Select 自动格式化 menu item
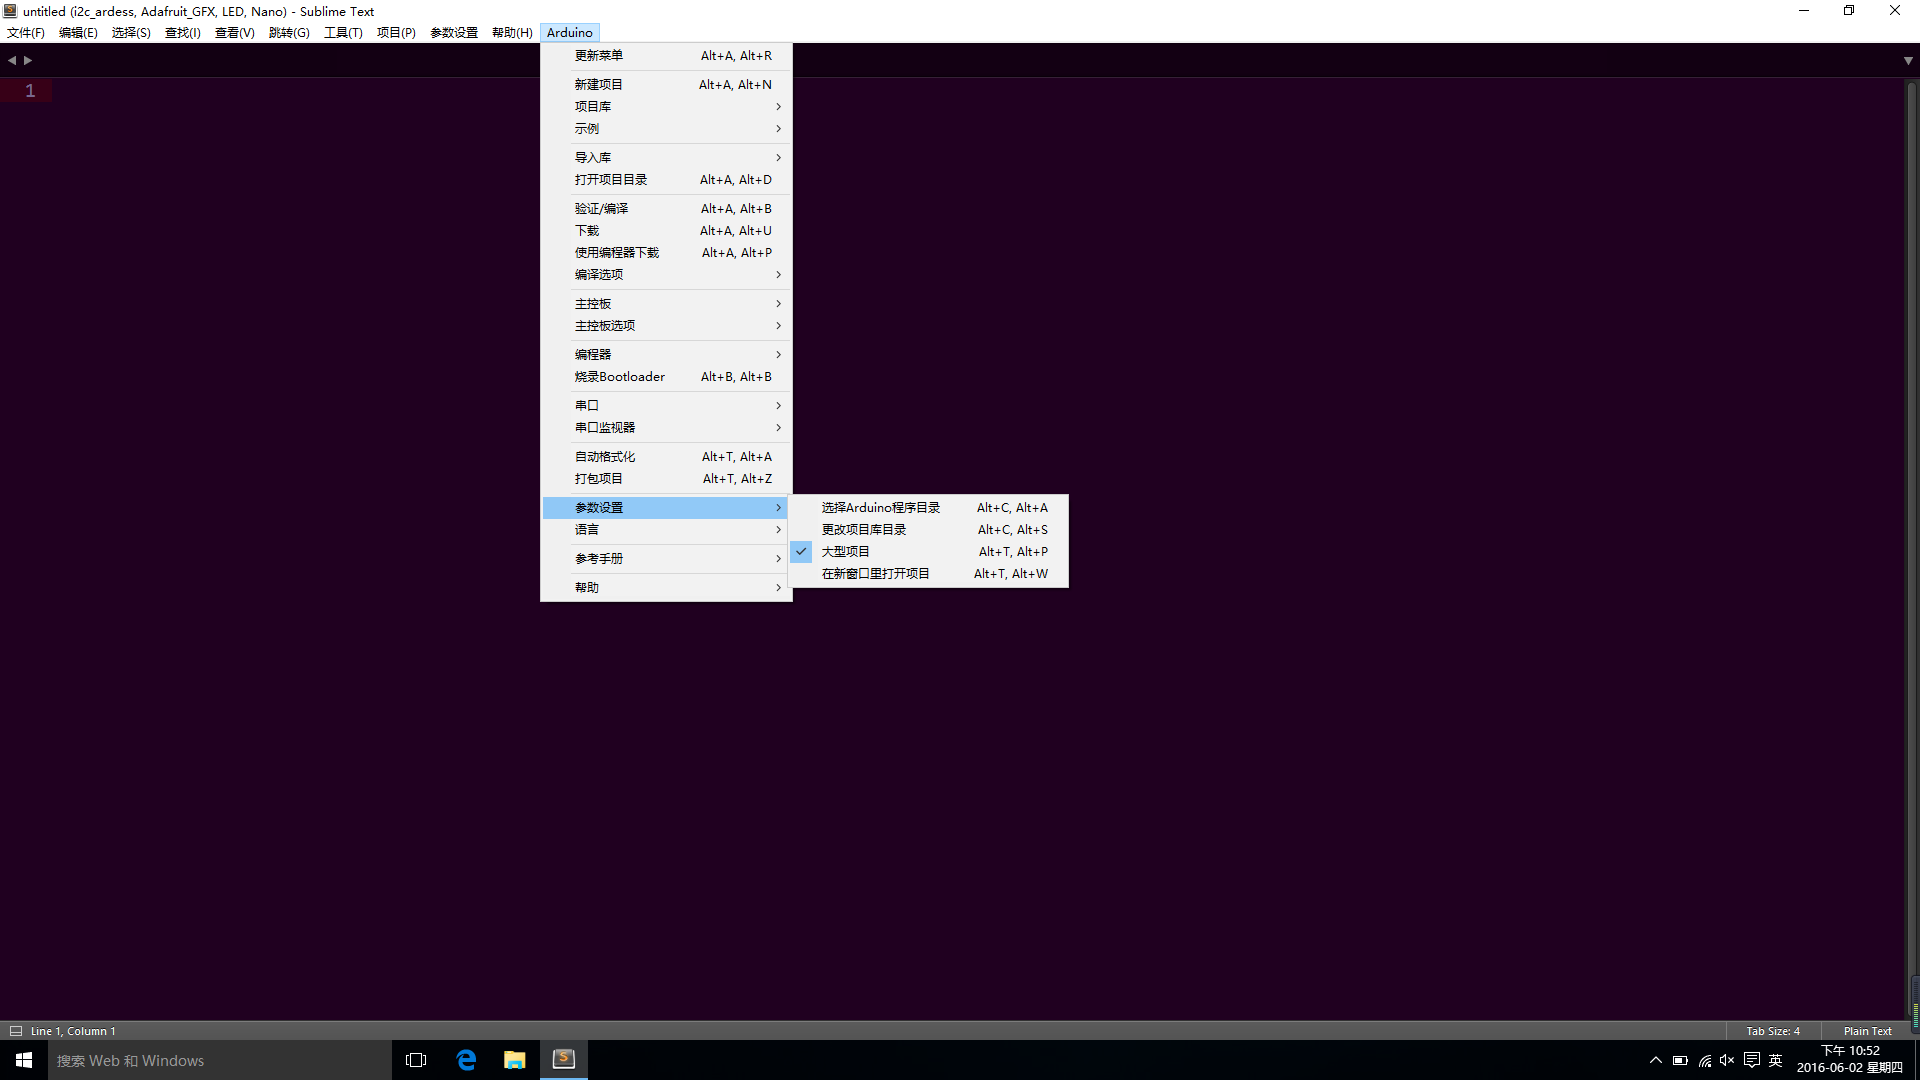 click(x=666, y=456)
